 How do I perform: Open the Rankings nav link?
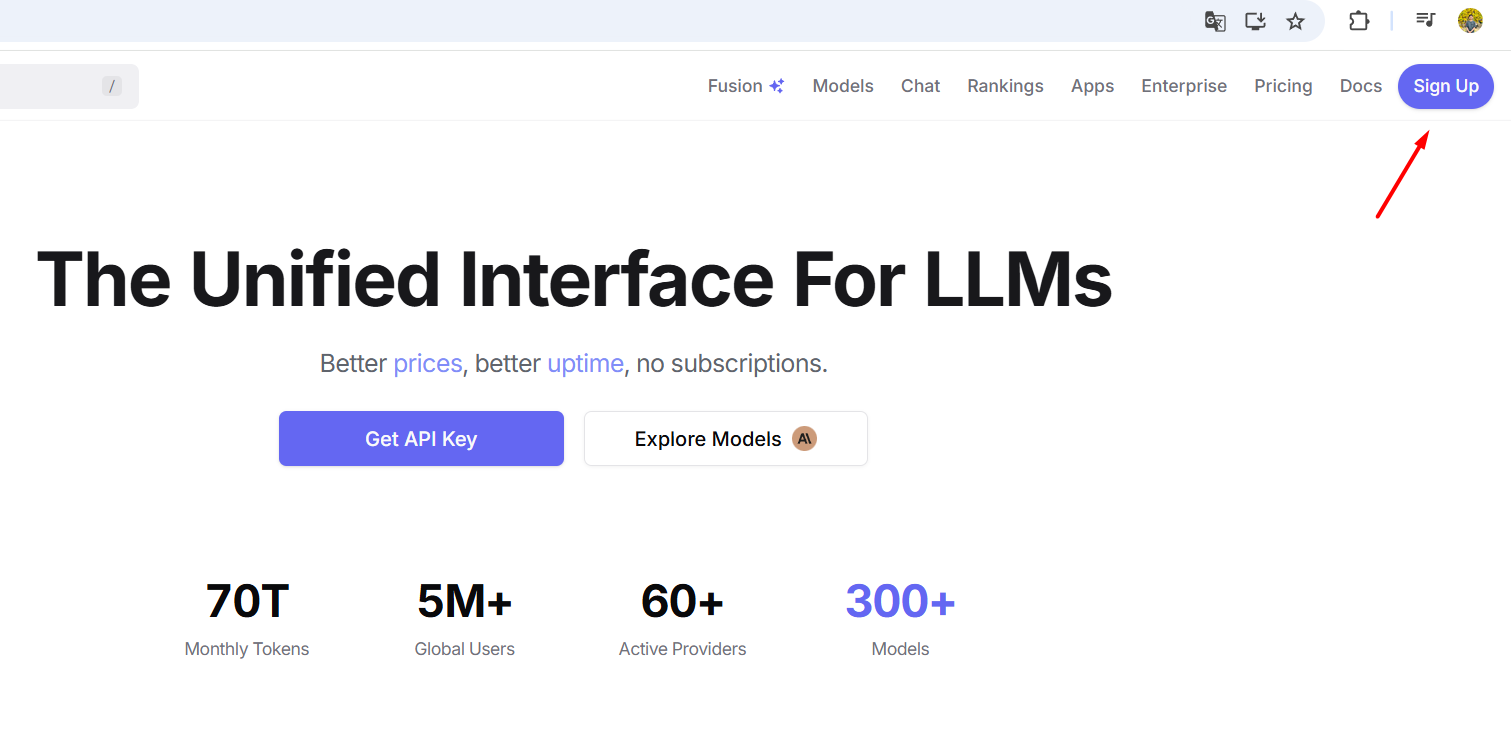click(x=1005, y=86)
